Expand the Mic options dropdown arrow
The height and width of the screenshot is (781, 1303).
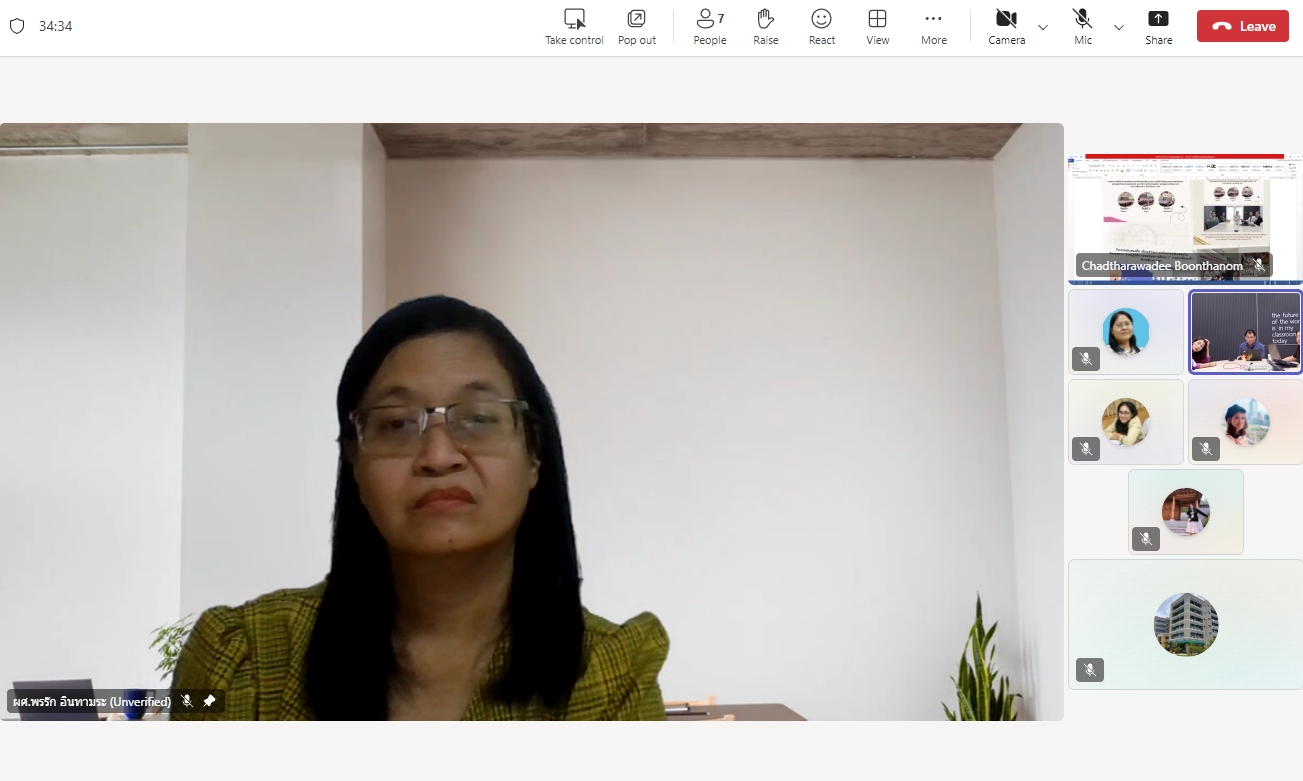coord(1119,27)
